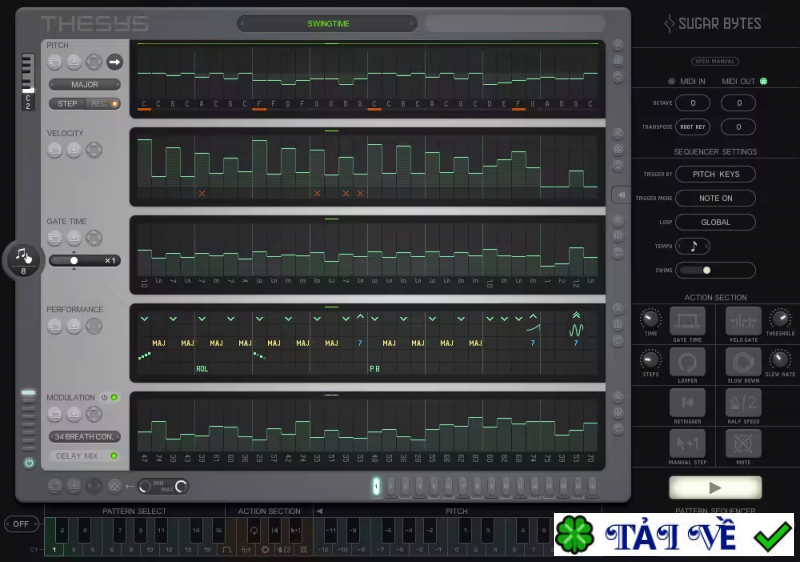This screenshot has height=562, width=800.
Task: Click the large play button in right panel
Action: pyautogui.click(x=715, y=488)
